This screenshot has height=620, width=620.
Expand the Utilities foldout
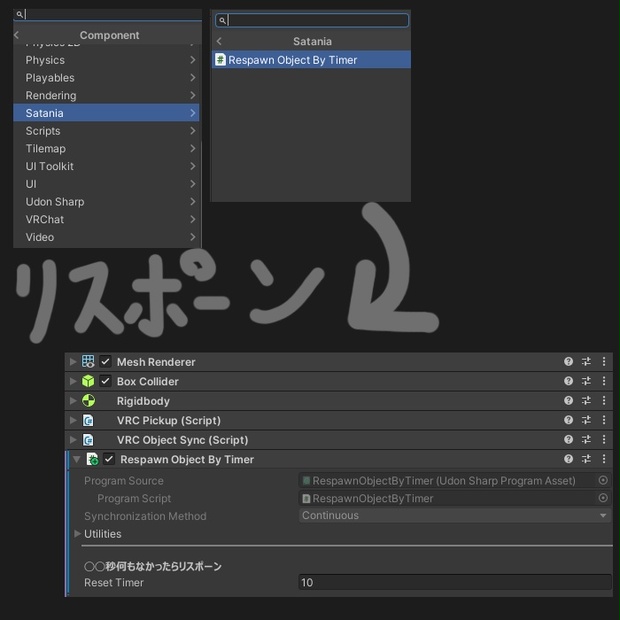78,534
